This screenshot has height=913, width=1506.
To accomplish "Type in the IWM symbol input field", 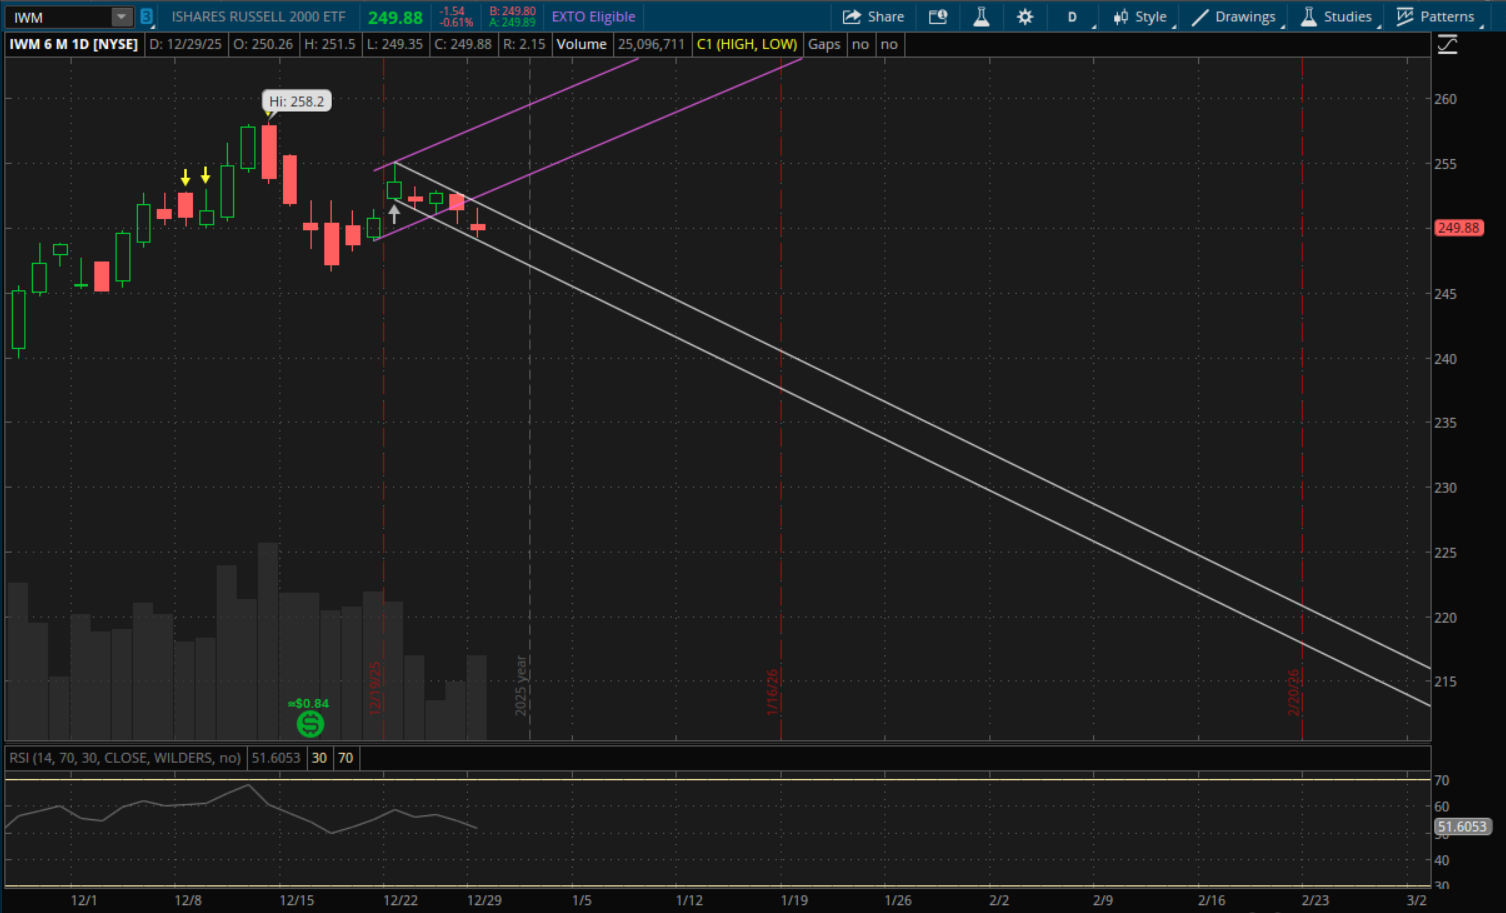I will tap(58, 17).
